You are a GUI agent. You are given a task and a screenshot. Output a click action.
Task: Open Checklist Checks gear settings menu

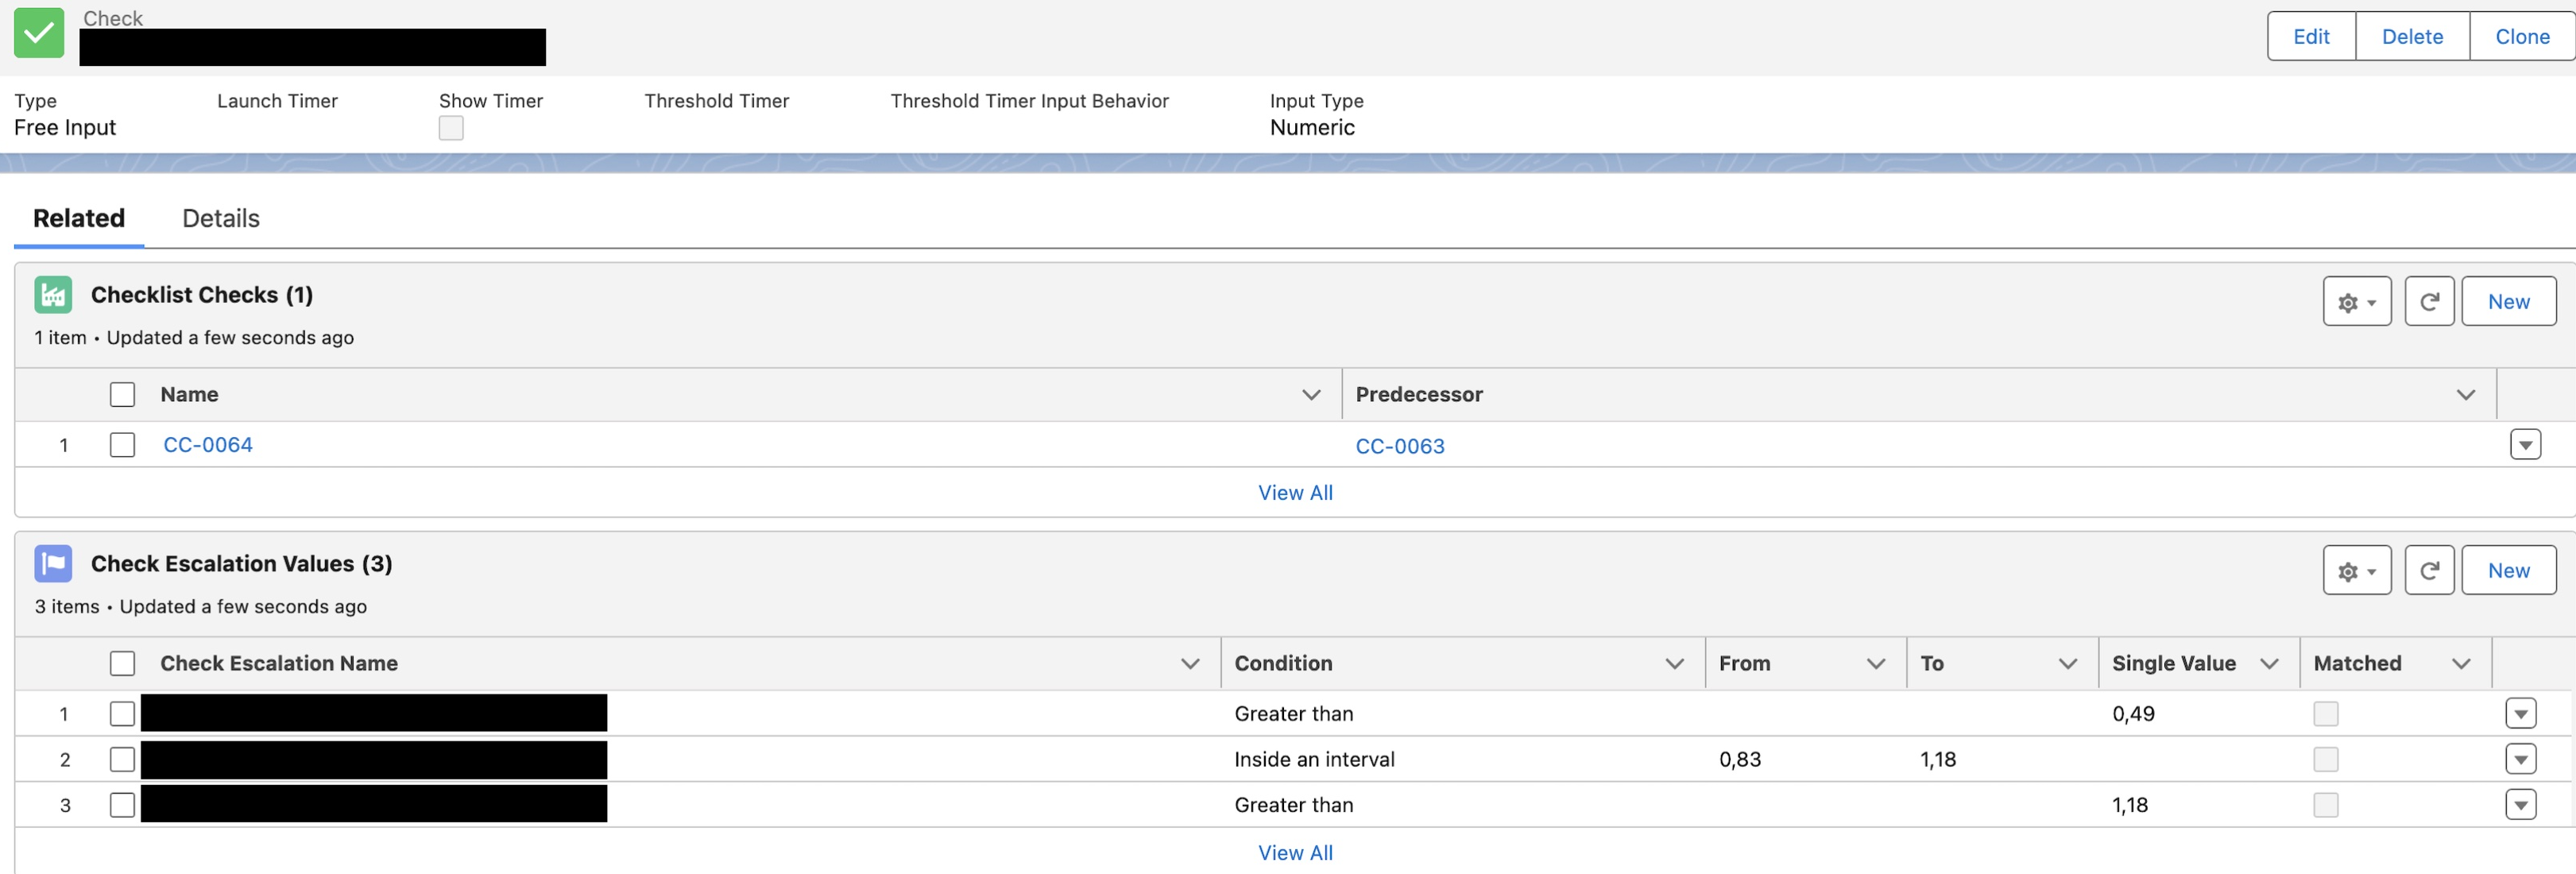[x=2356, y=302]
